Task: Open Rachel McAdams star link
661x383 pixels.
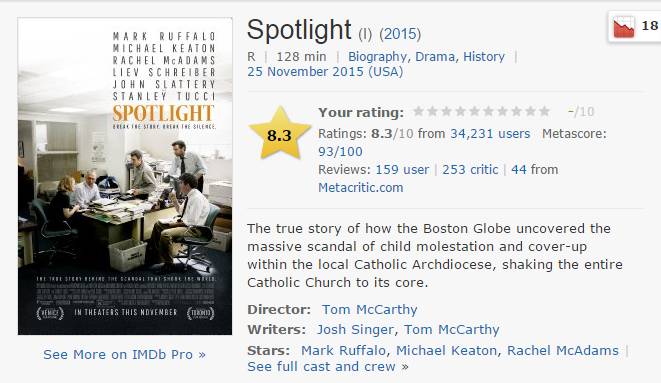Action: 563,350
